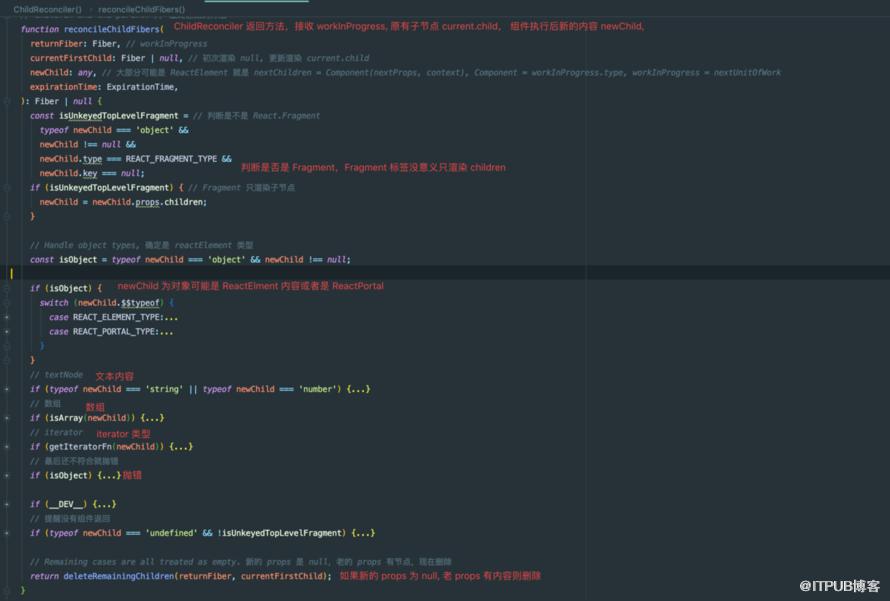890x601 pixels.
Task: Click the gutter plus marker beside the 'undefined' check line
Action: [7, 533]
